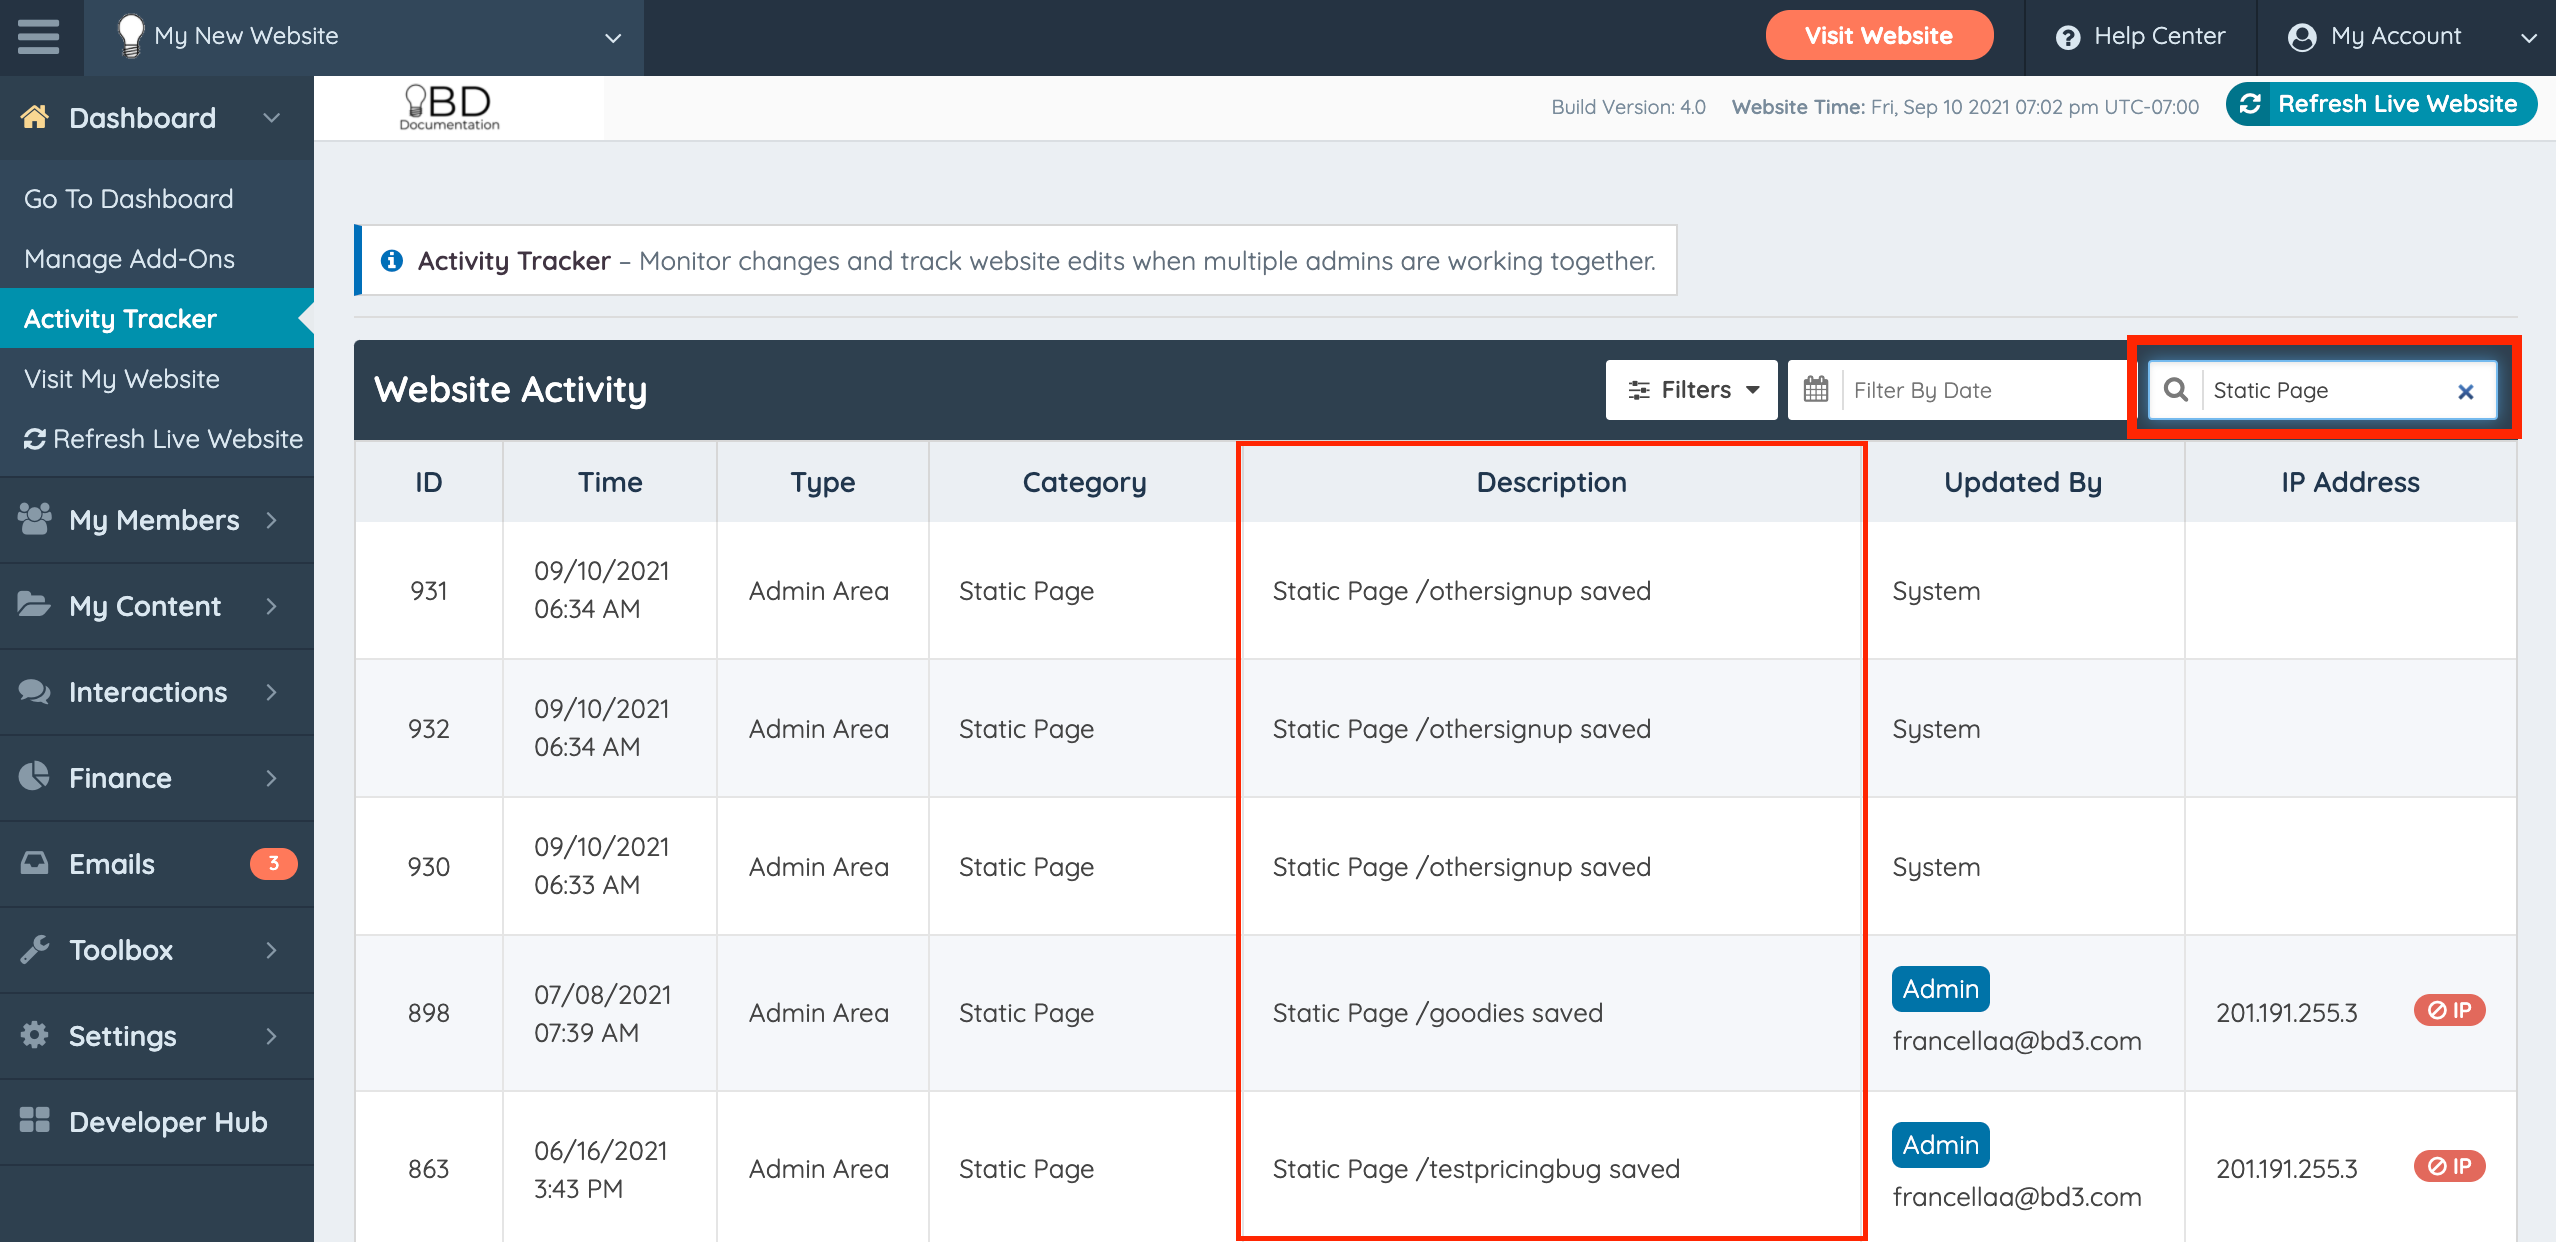Click the block IP badge for ID 863

click(x=2449, y=1167)
